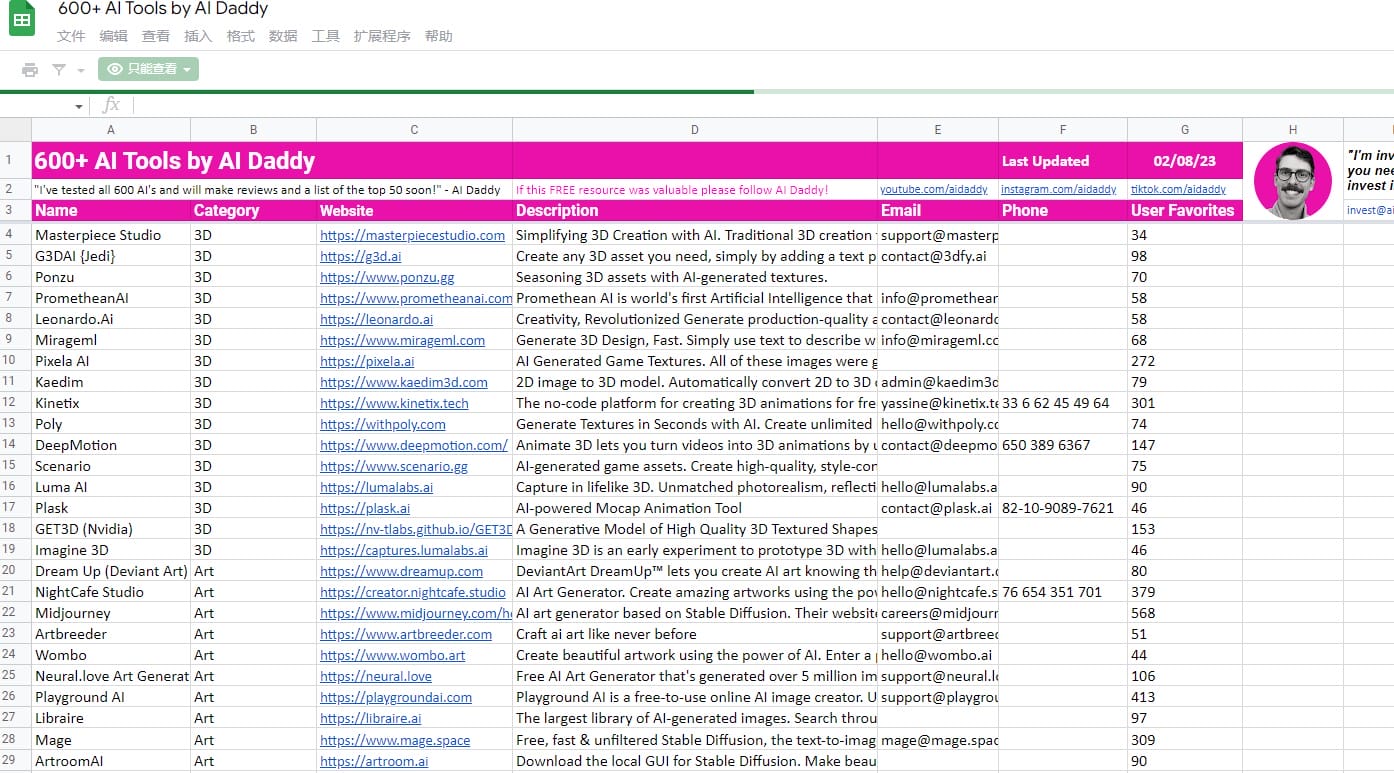This screenshot has height=773, width=1394.
Task: Click the document title 600+ AI Tools
Action: point(163,9)
